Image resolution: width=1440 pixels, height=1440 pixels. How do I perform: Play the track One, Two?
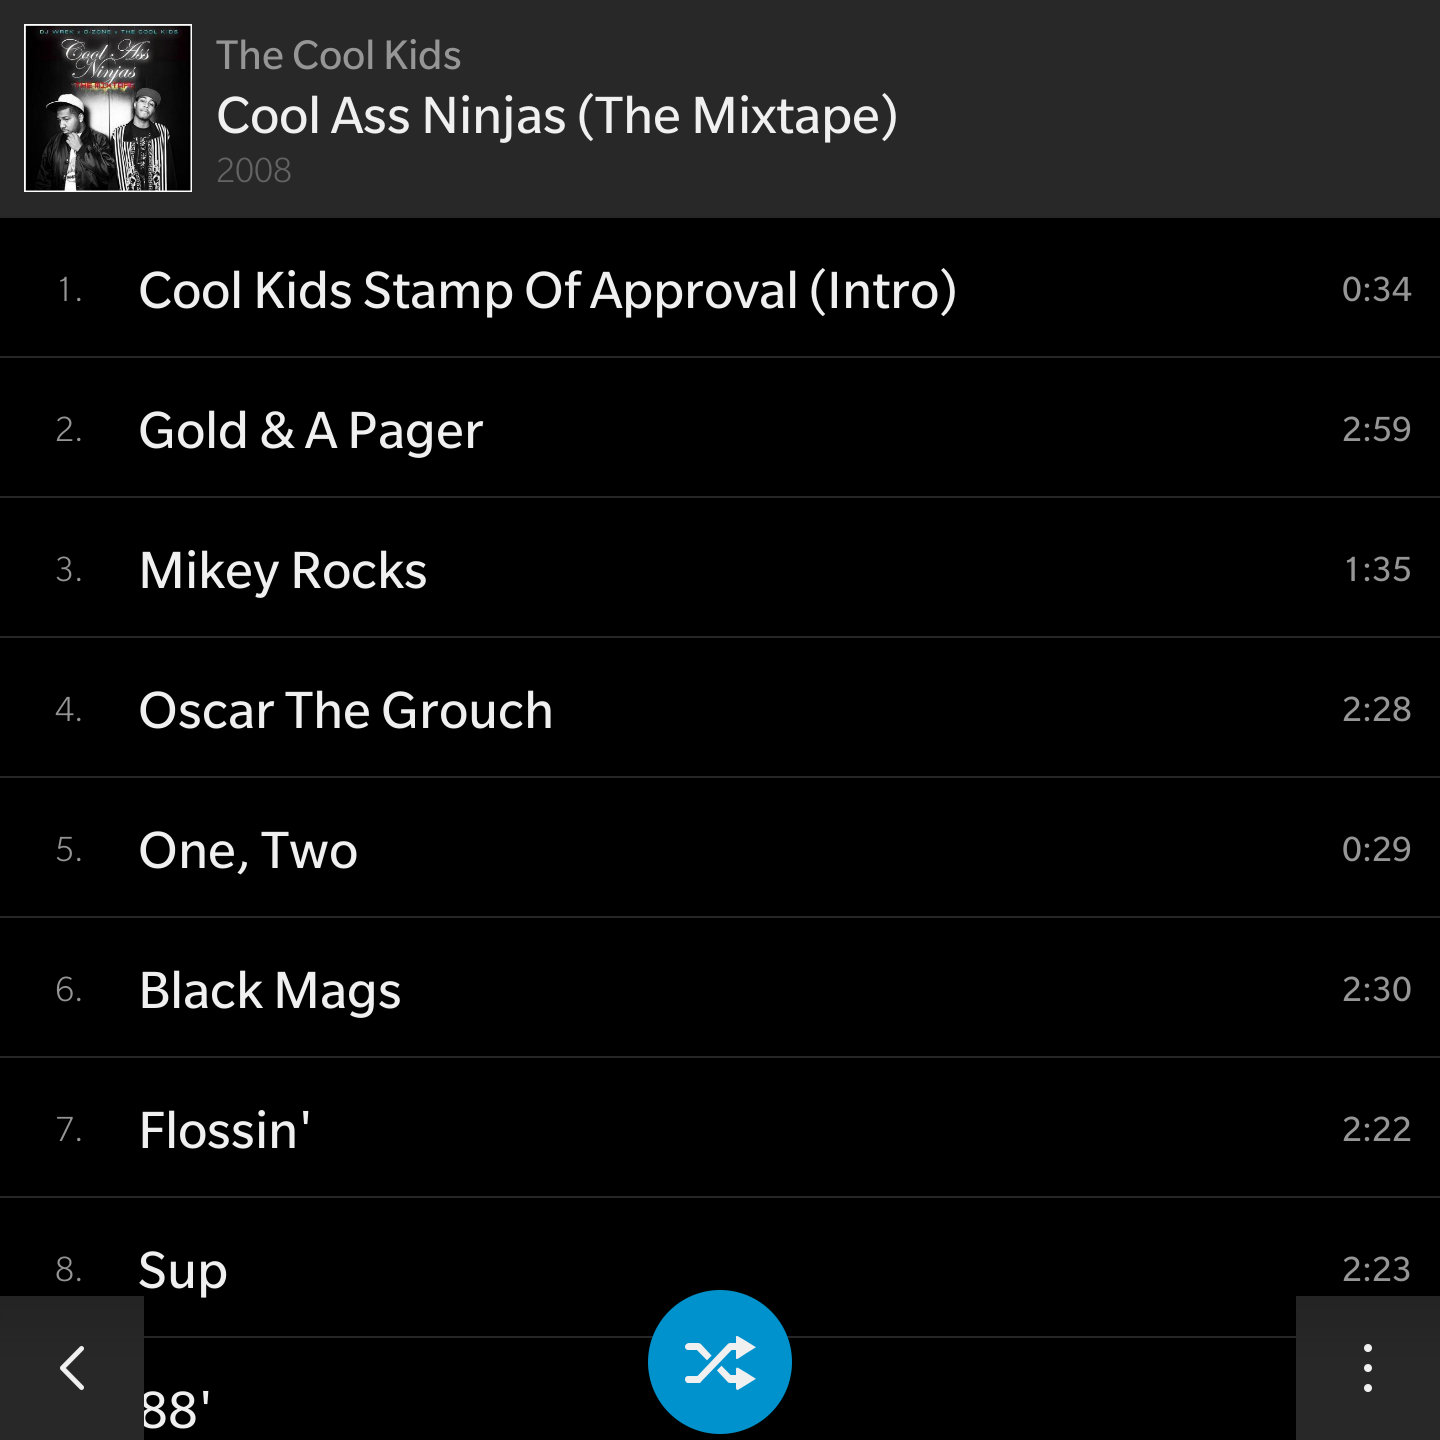click(720, 848)
